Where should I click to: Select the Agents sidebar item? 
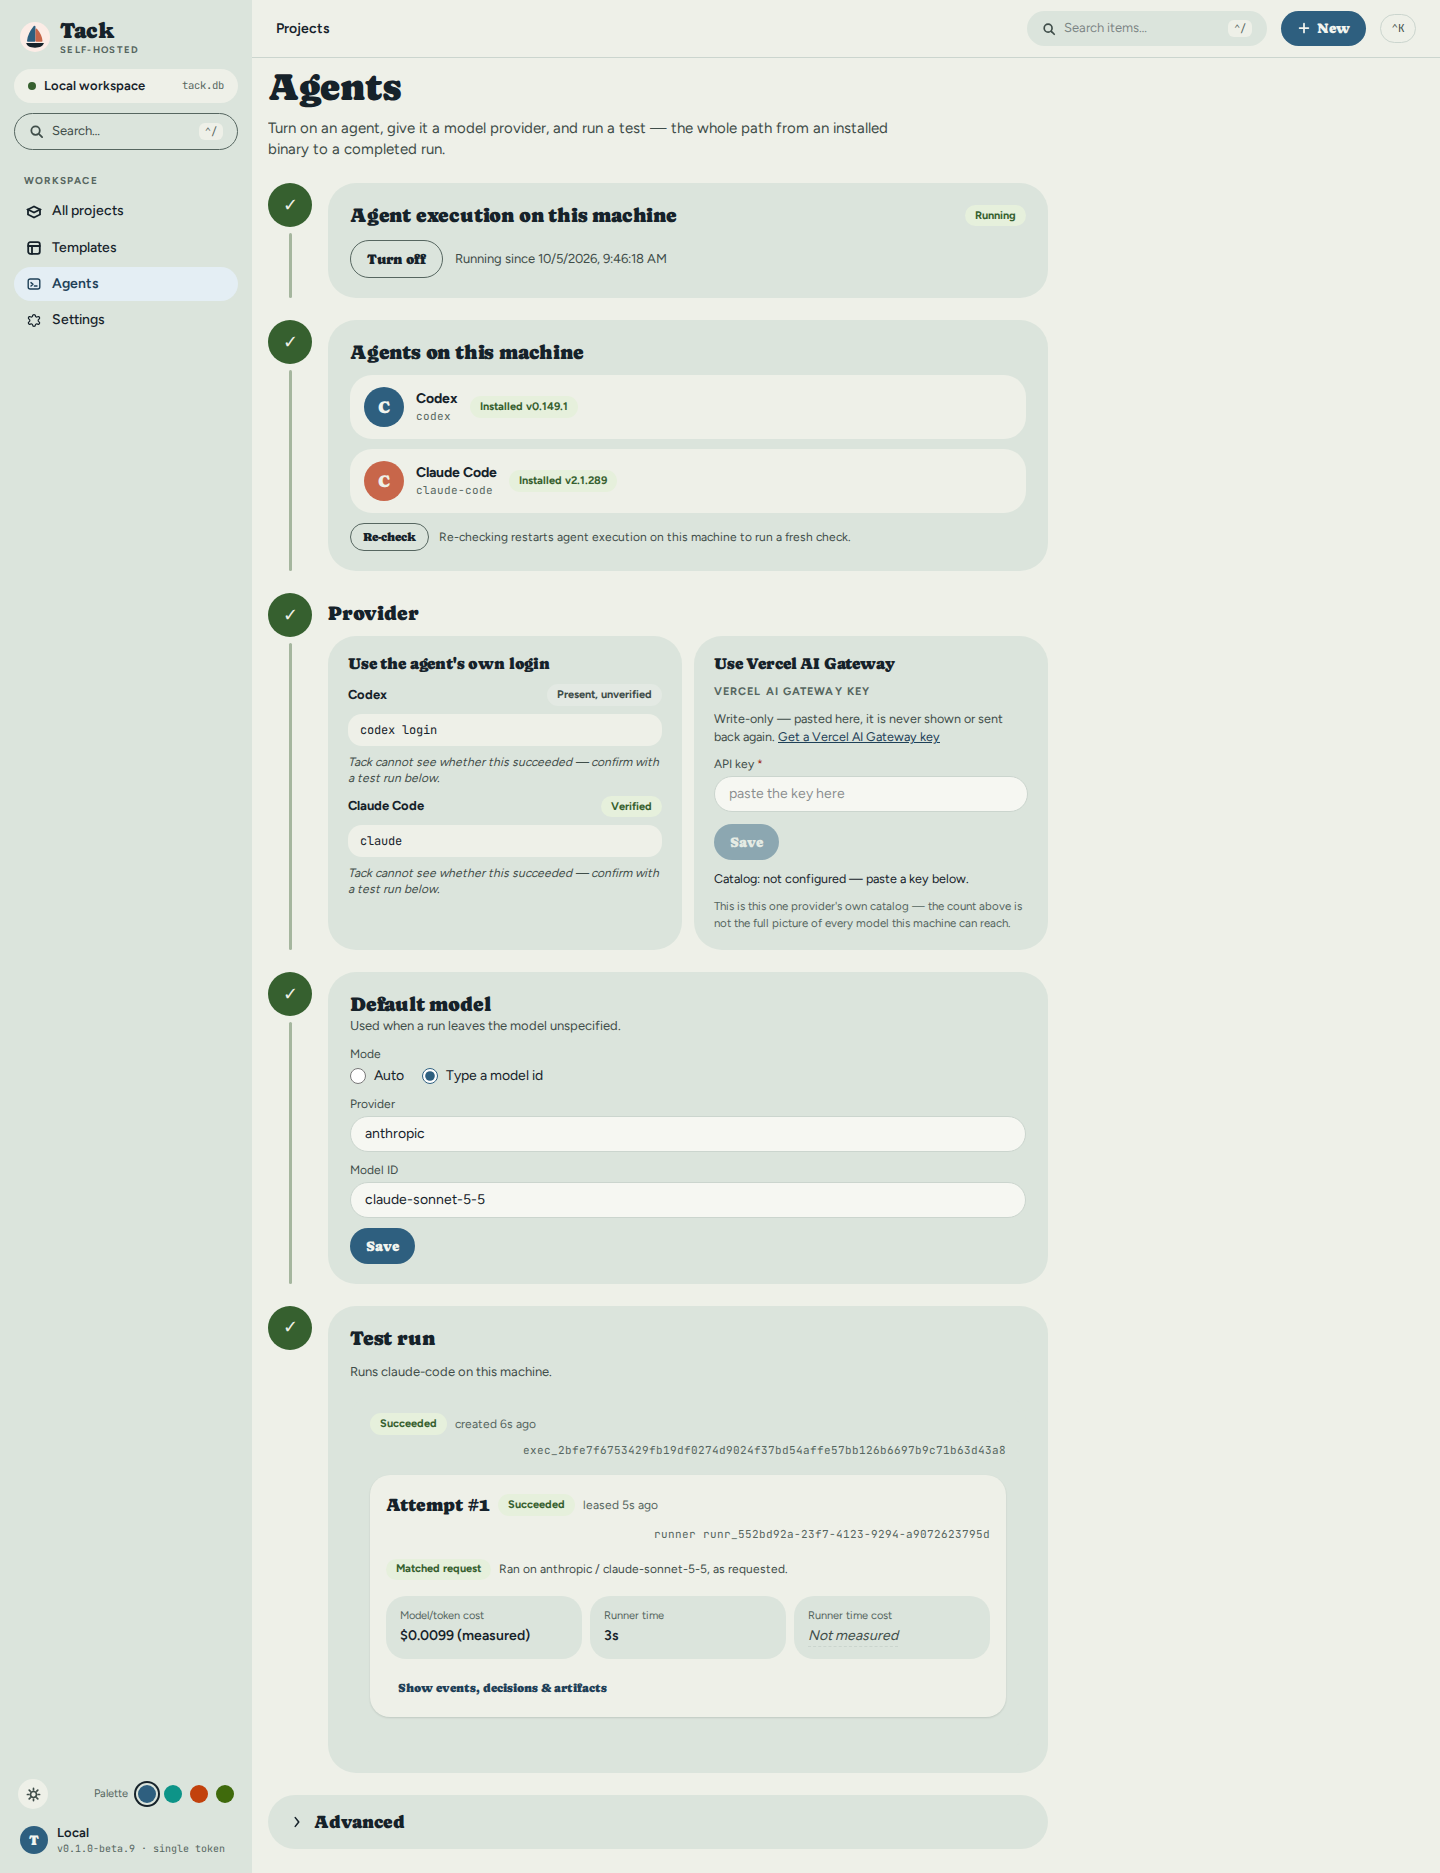126,284
